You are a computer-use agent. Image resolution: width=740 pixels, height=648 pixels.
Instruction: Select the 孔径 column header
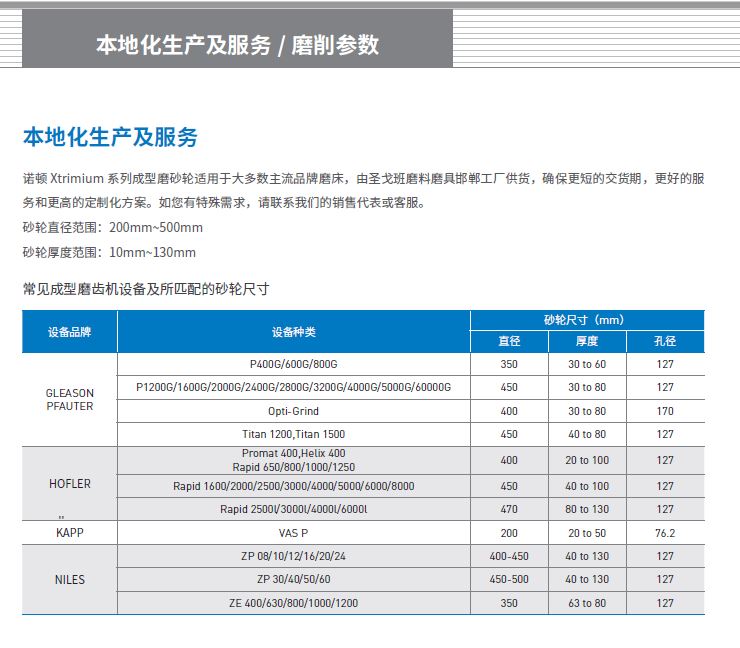665,341
